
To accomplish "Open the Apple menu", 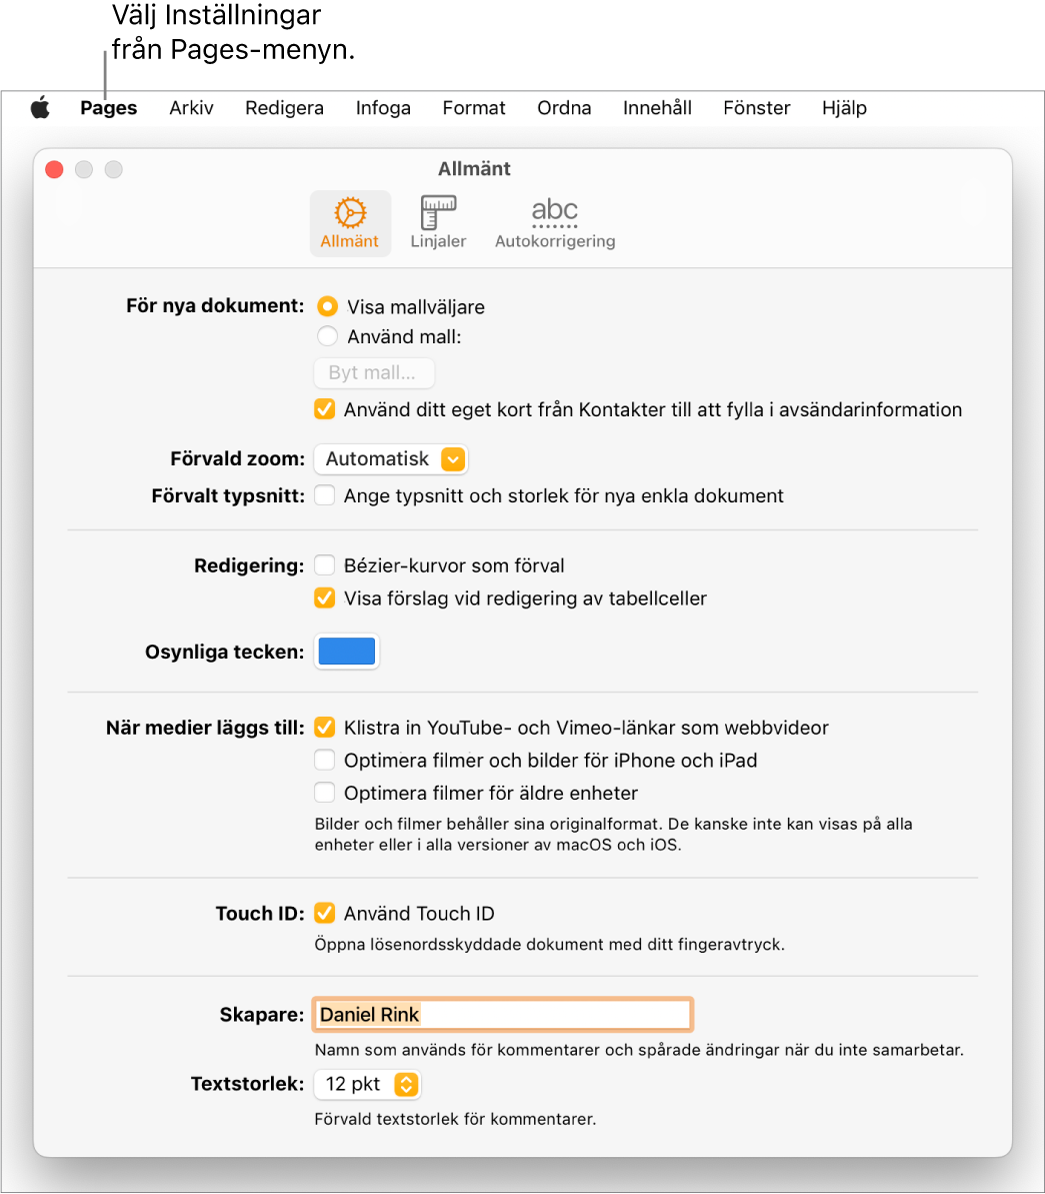I will click(40, 108).
